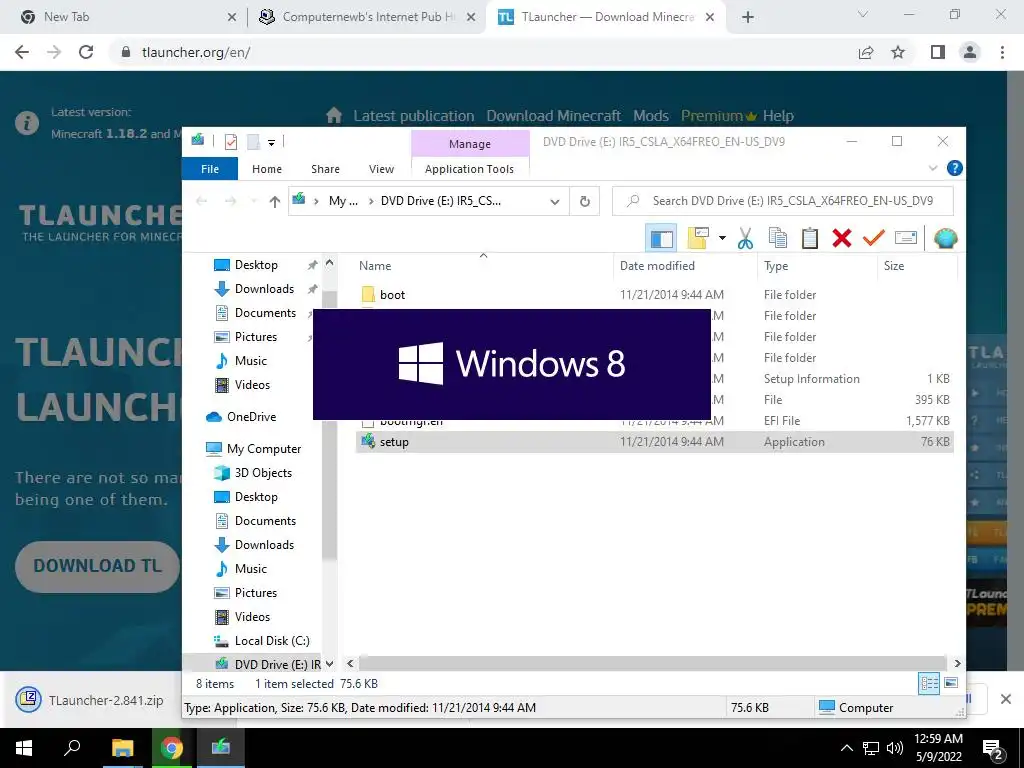Open the Chrome three-dot menu
The width and height of the screenshot is (1024, 768).
pos(1002,52)
